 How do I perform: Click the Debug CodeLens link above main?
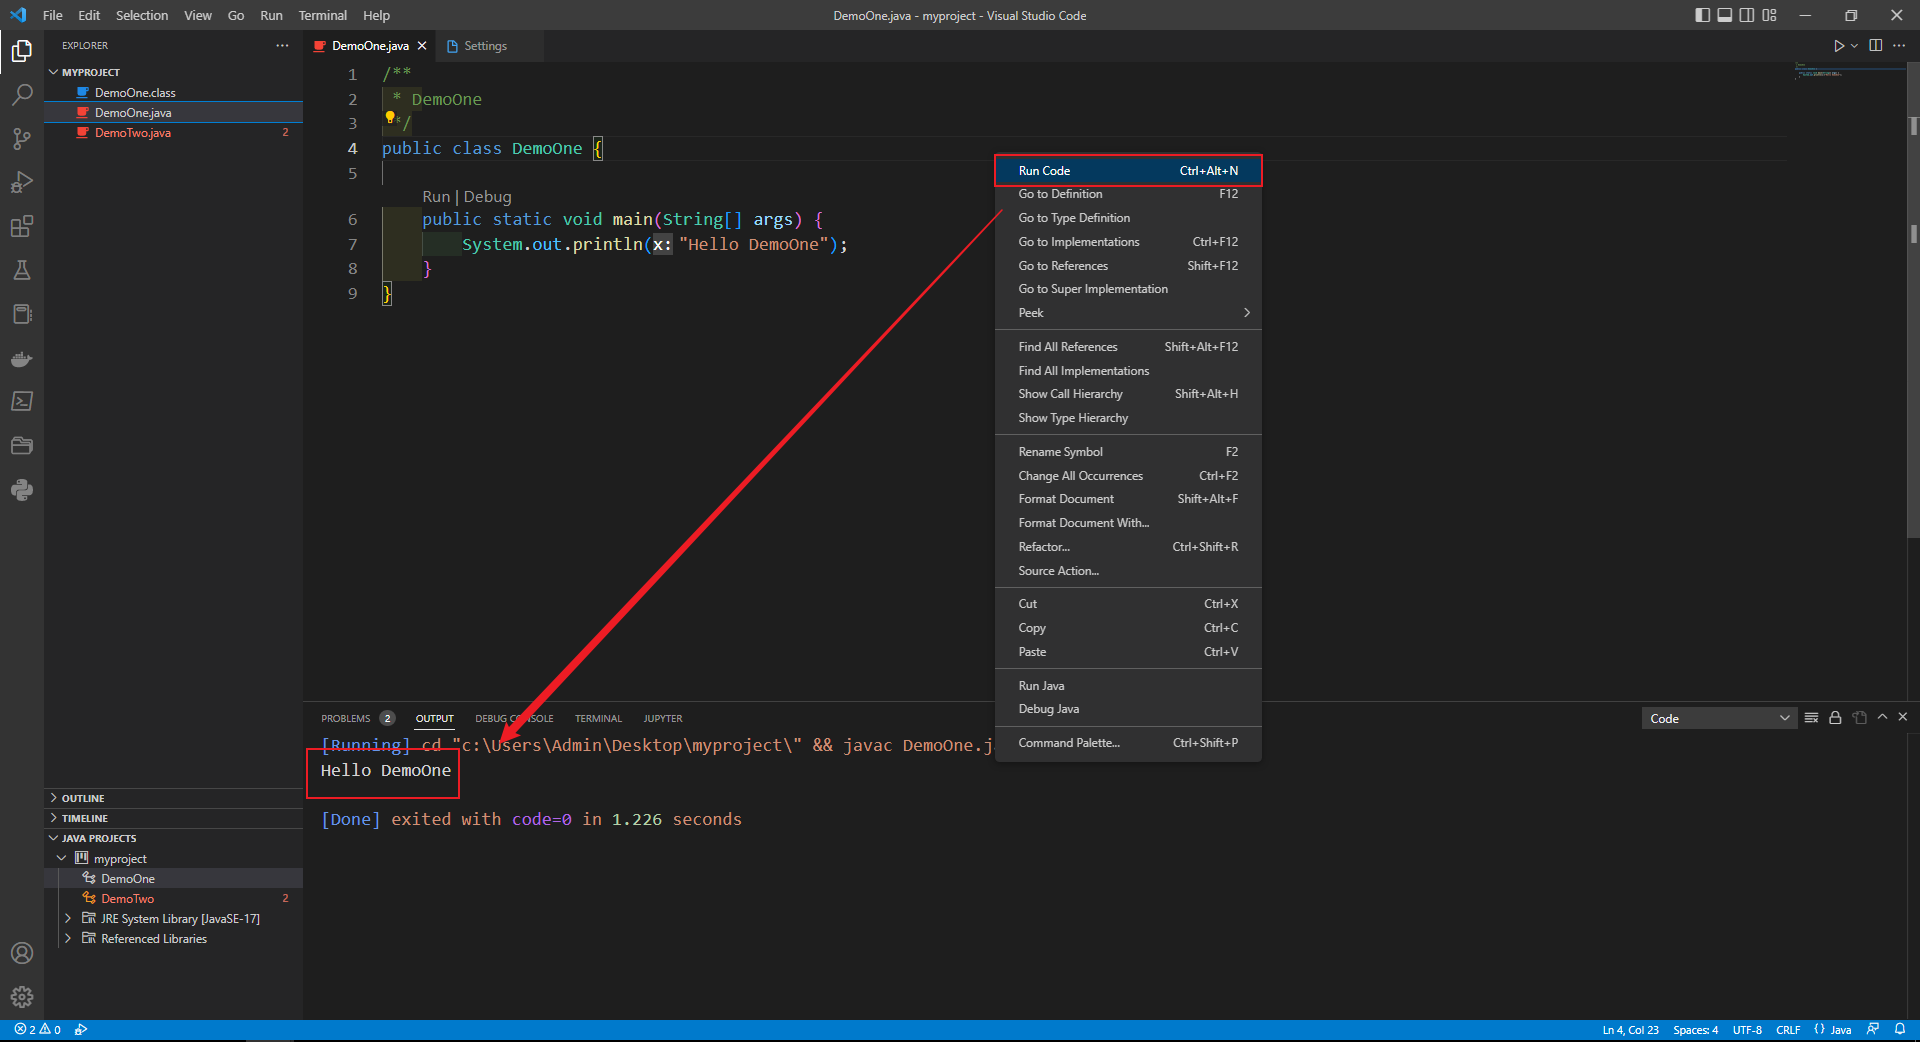coord(487,197)
